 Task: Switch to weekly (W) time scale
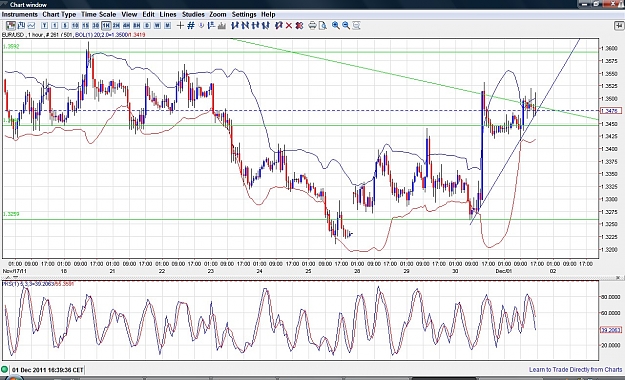(157, 26)
